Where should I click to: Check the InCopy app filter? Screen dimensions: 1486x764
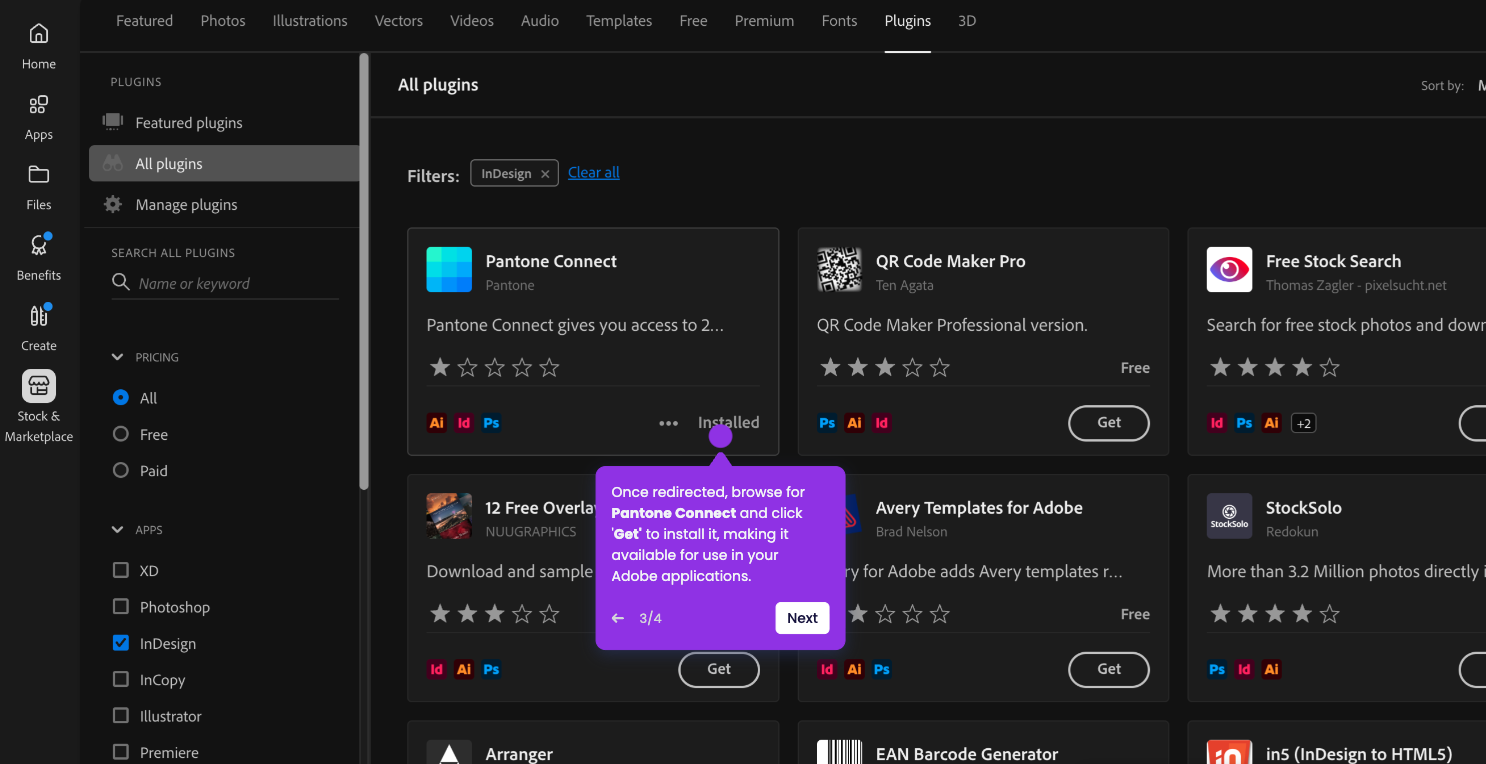121,680
